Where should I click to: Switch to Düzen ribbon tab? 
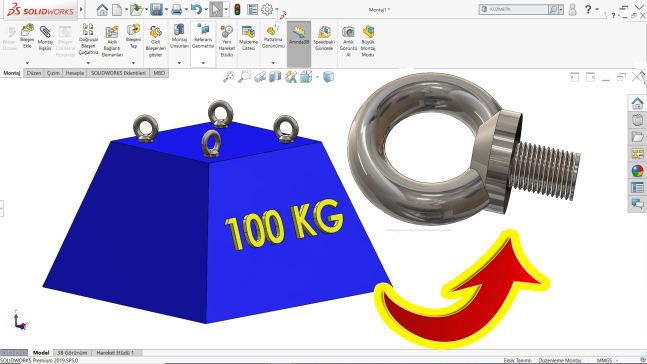pyautogui.click(x=34, y=73)
